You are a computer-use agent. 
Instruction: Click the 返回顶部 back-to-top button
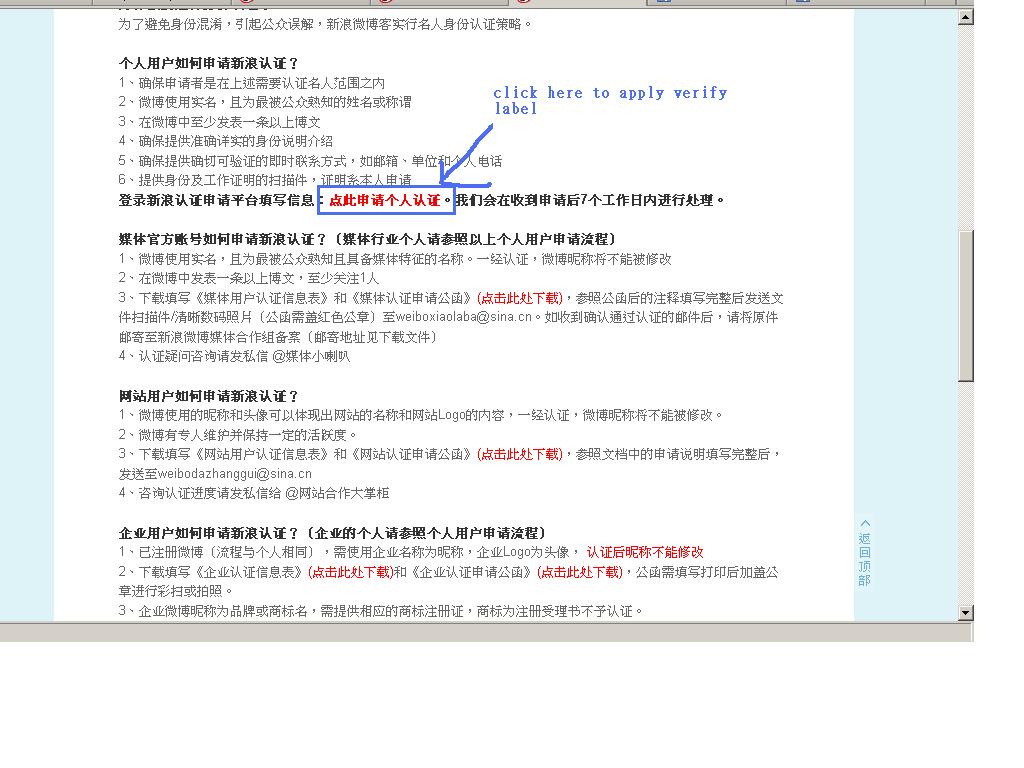click(x=865, y=552)
